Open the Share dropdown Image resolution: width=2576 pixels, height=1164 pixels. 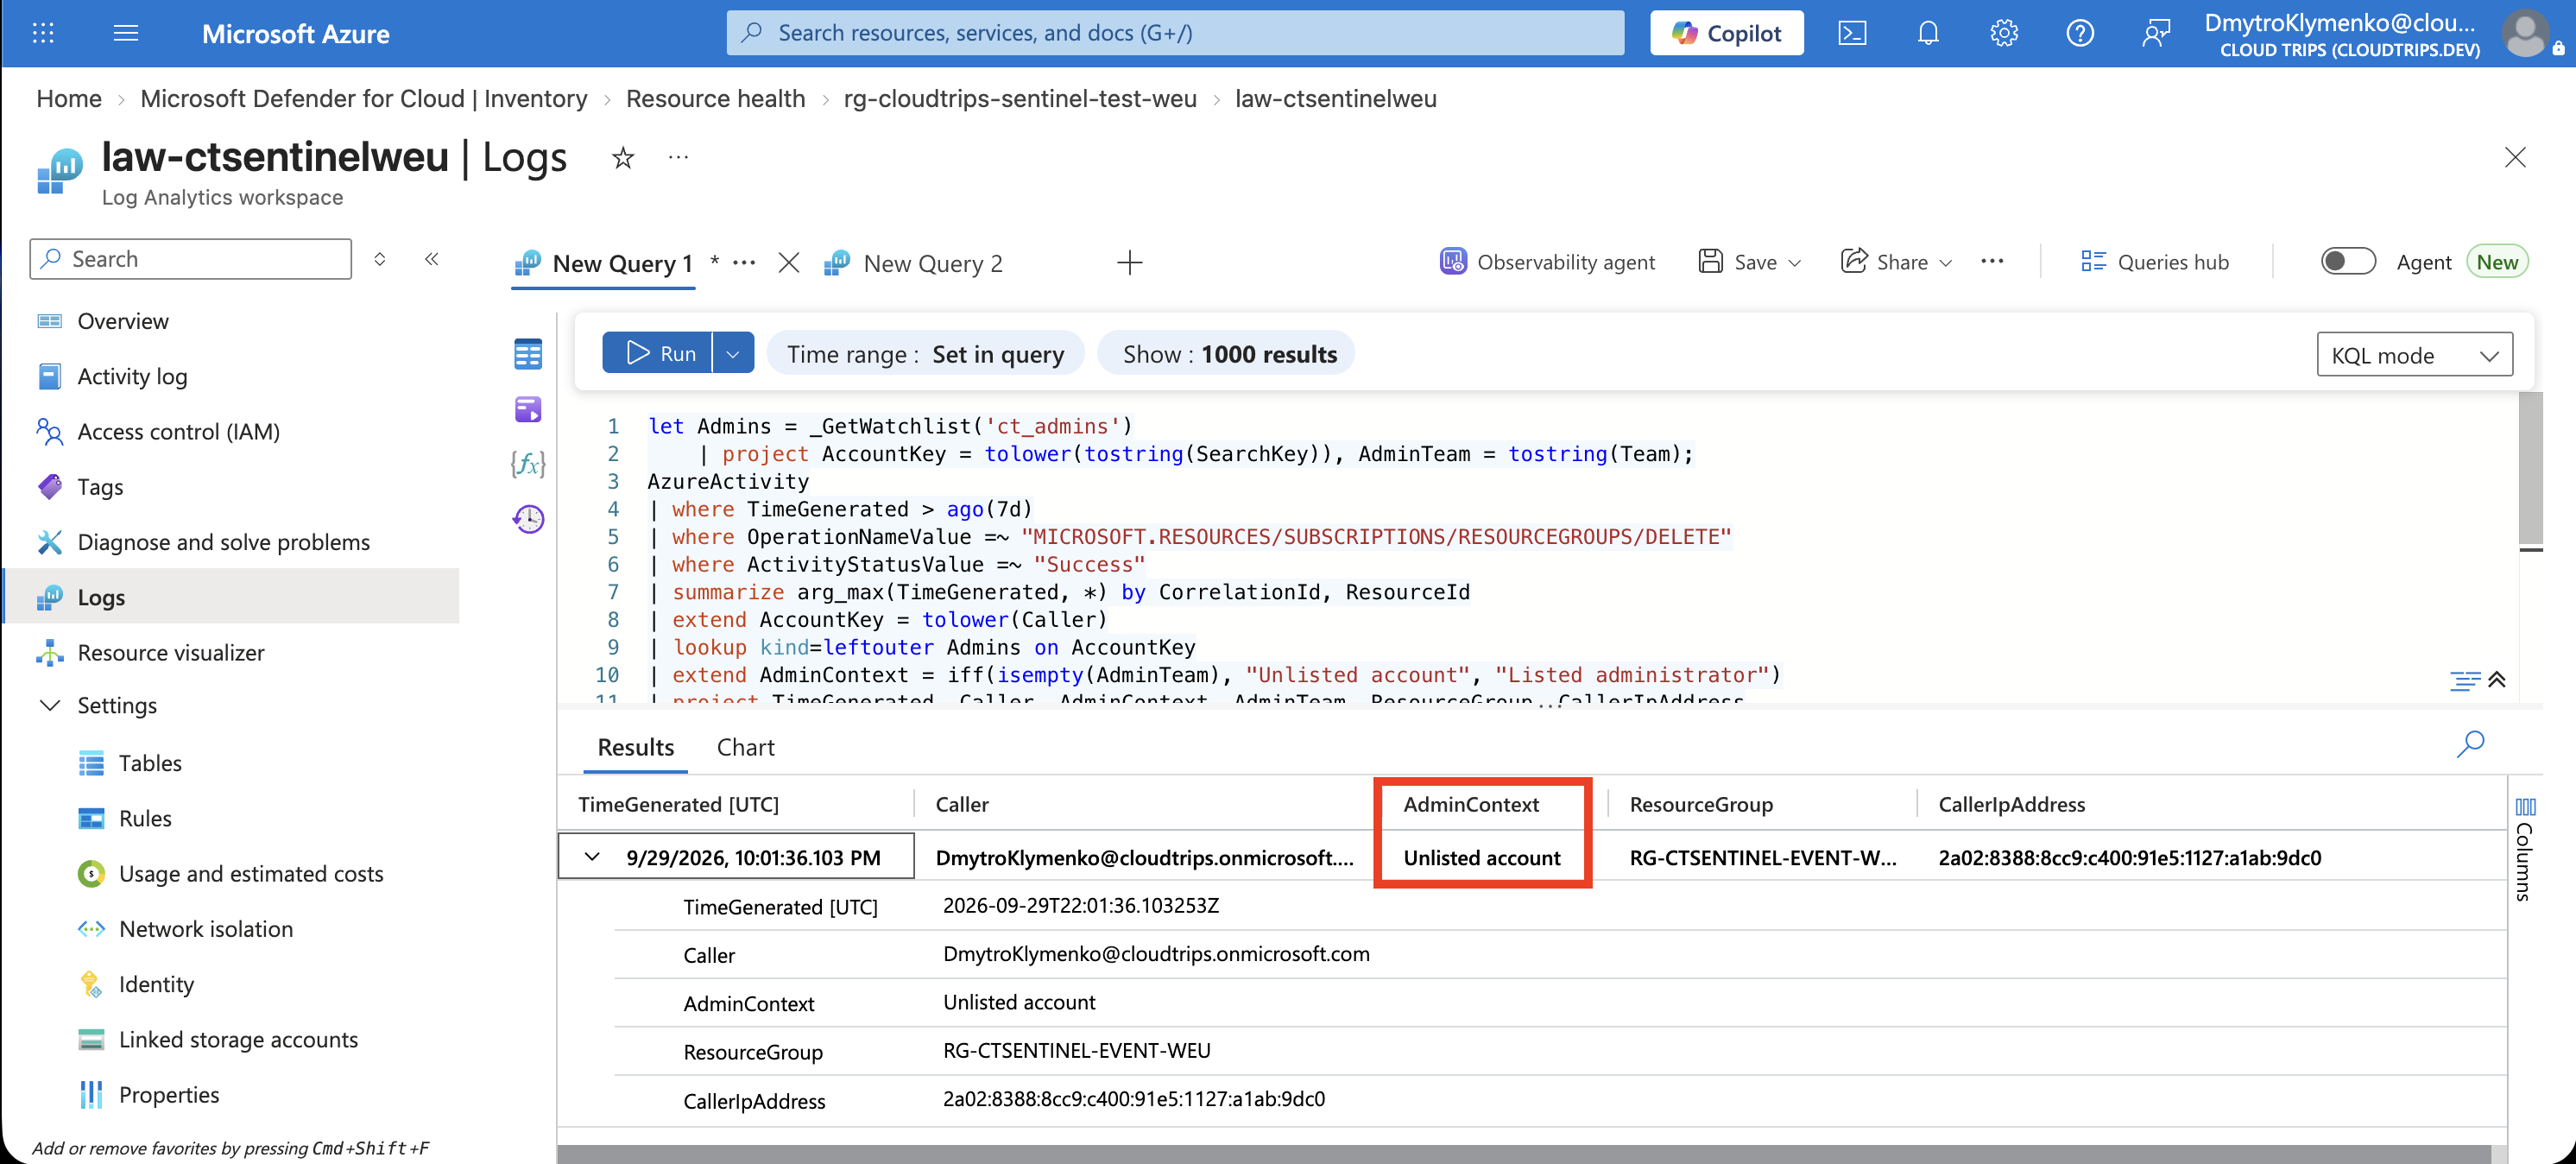(x=1896, y=262)
